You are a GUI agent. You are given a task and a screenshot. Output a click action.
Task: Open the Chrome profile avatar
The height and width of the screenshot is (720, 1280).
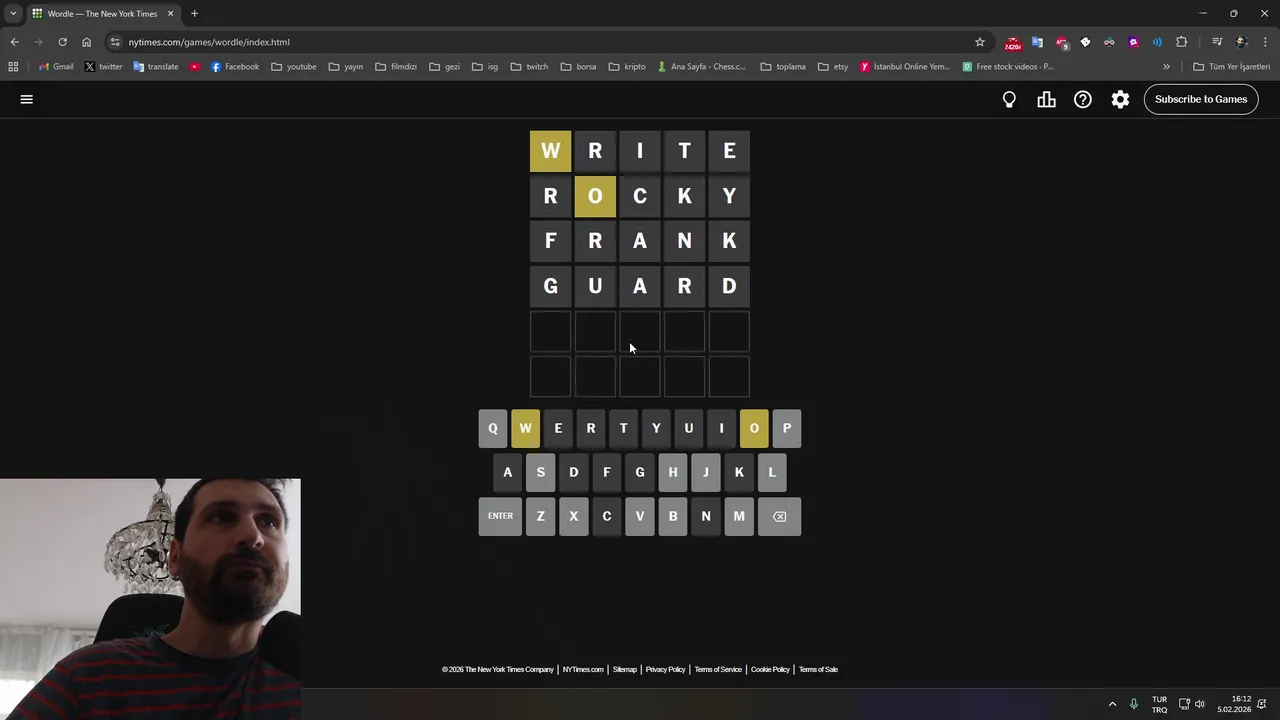pos(1241,42)
